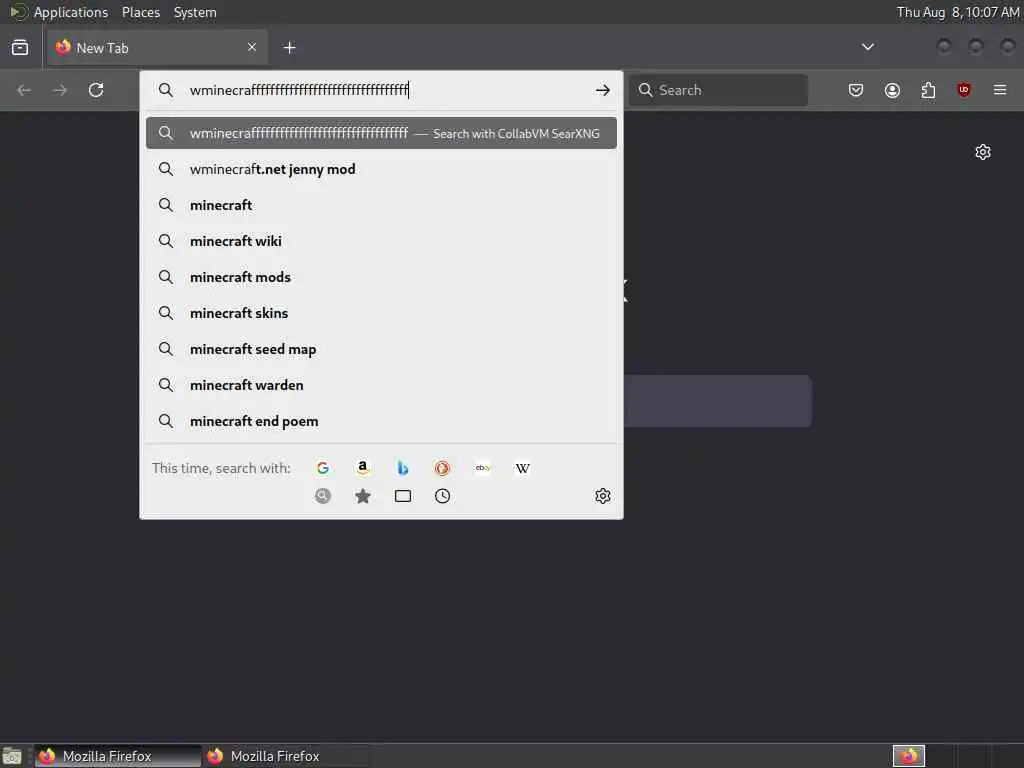
Task: Switch to first Mozilla Firefox taskbar window
Action: (x=118, y=756)
